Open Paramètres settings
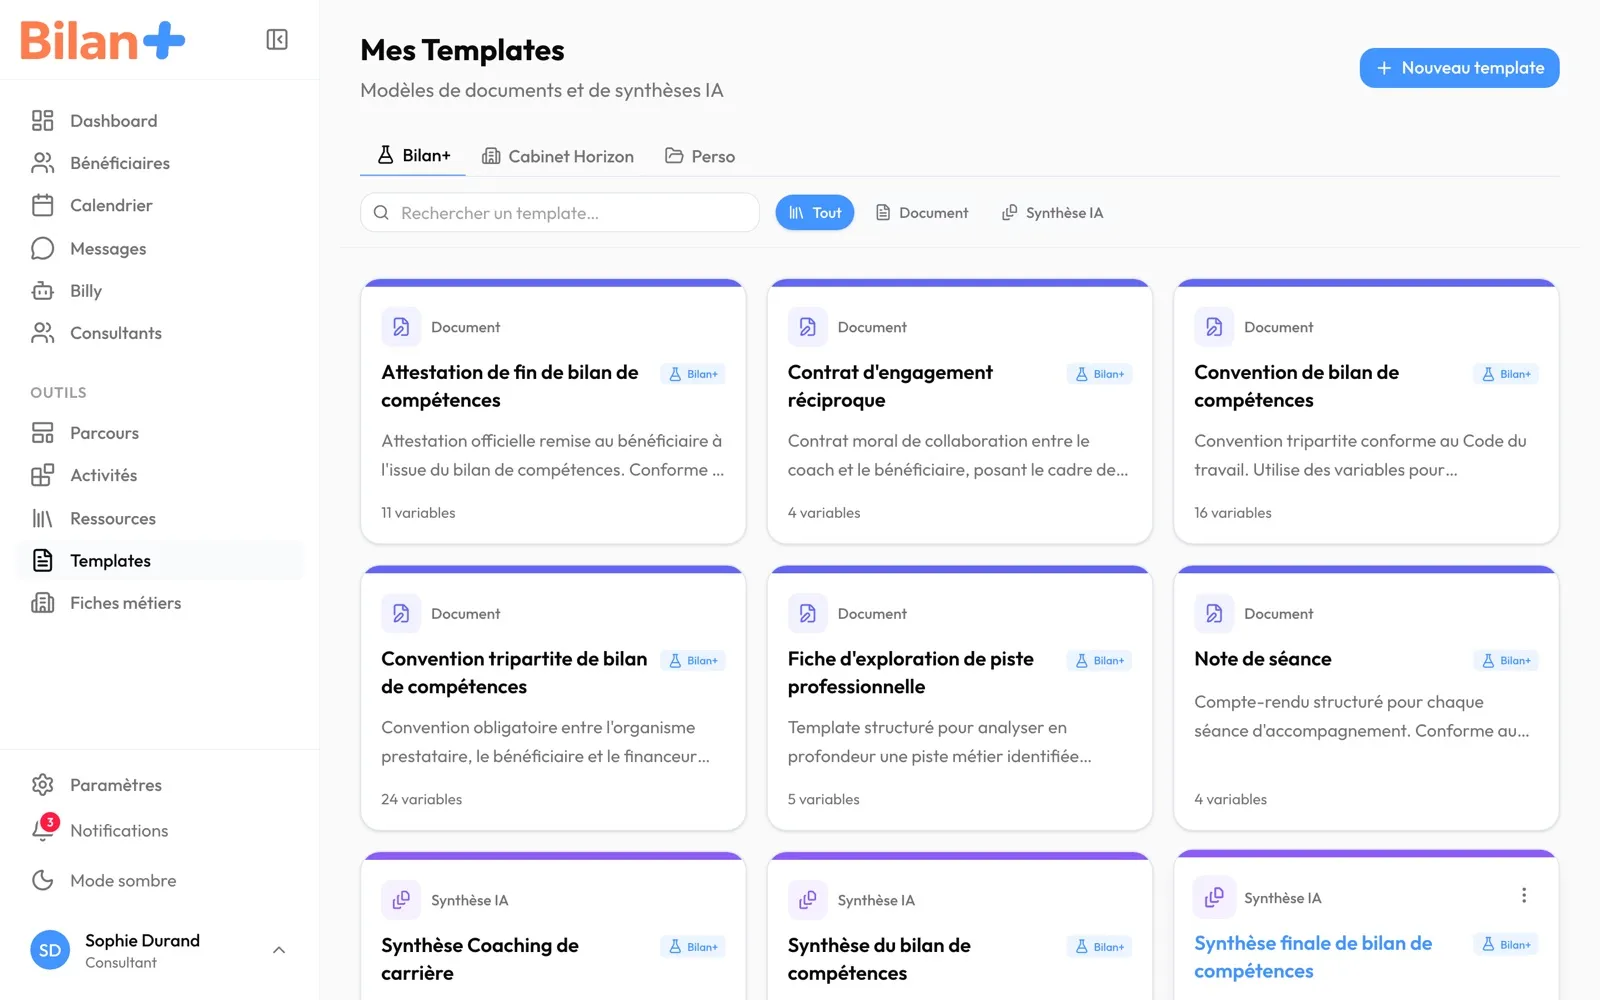1600x1000 pixels. pyautogui.click(x=160, y=785)
